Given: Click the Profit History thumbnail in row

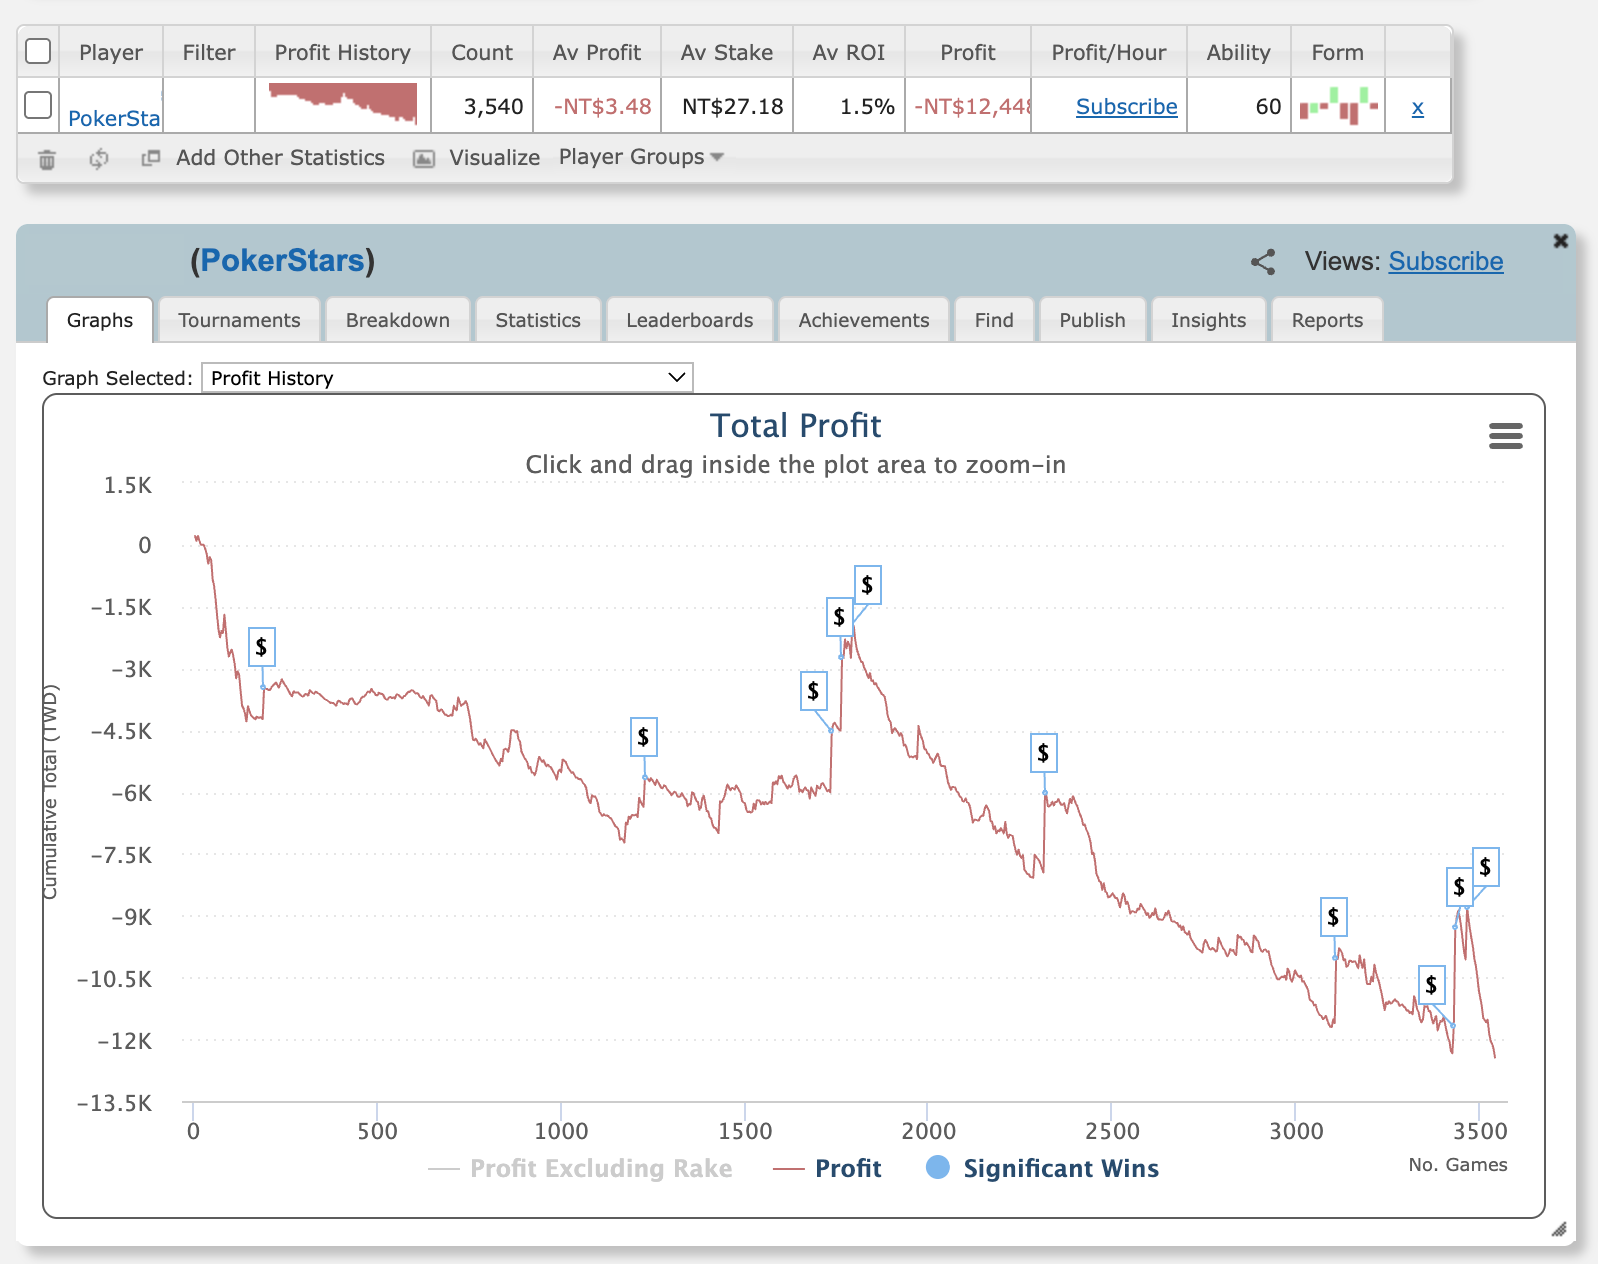Looking at the screenshot, I should coord(343,104).
